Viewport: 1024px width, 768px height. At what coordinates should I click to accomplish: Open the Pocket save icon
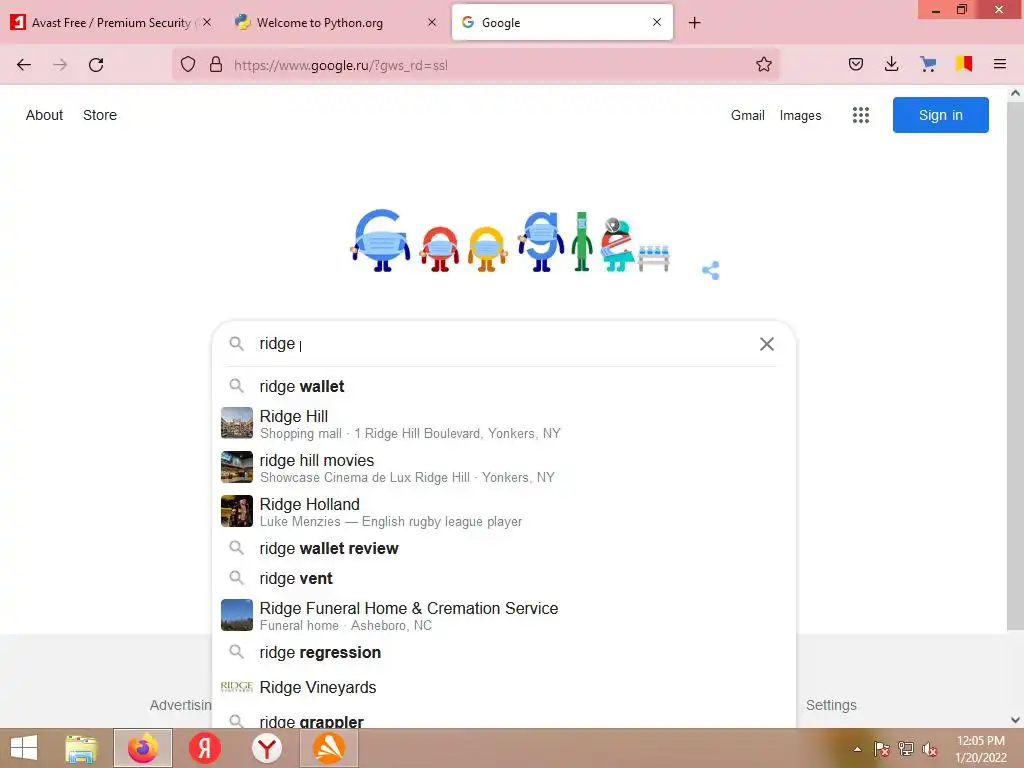point(856,64)
